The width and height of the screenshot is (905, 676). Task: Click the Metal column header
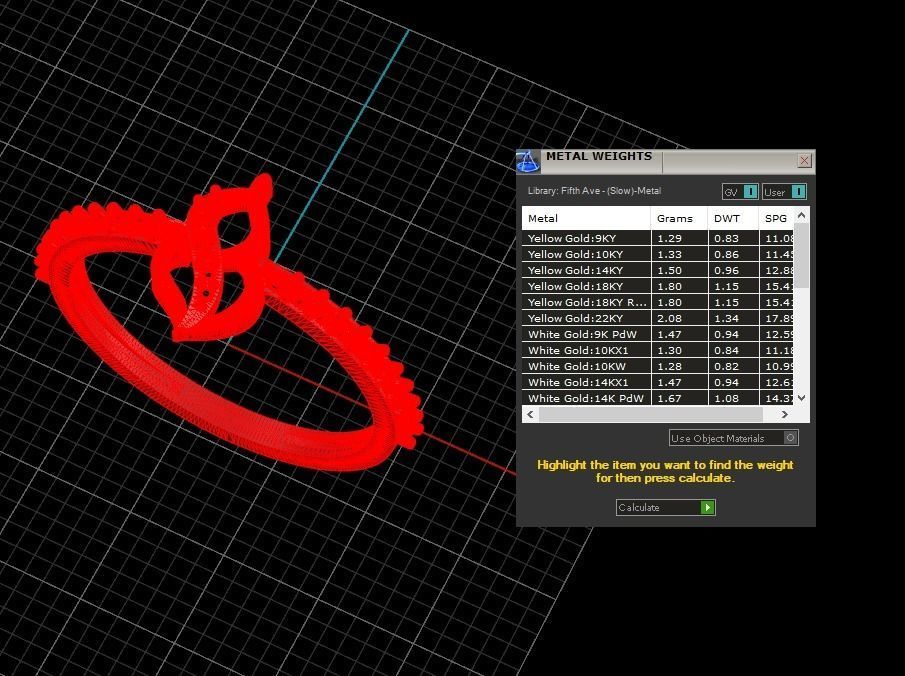tap(586, 218)
